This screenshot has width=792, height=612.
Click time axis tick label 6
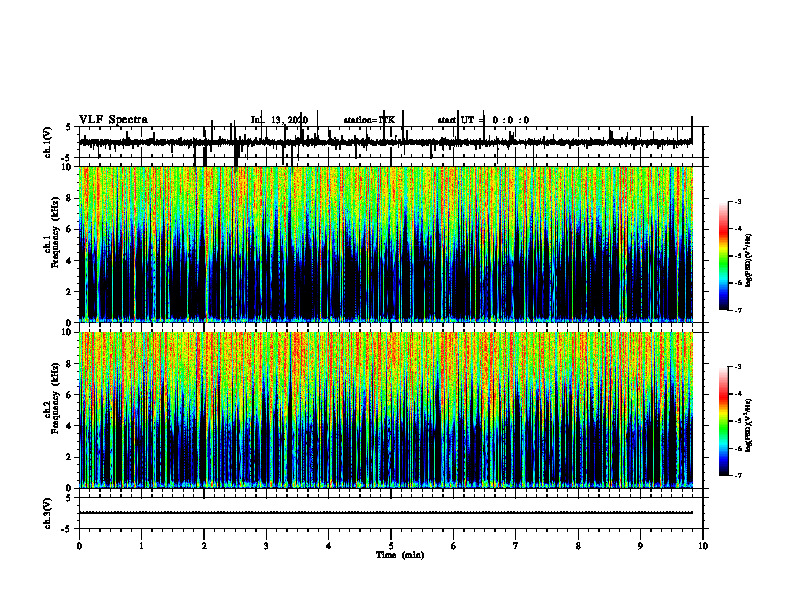(454, 546)
